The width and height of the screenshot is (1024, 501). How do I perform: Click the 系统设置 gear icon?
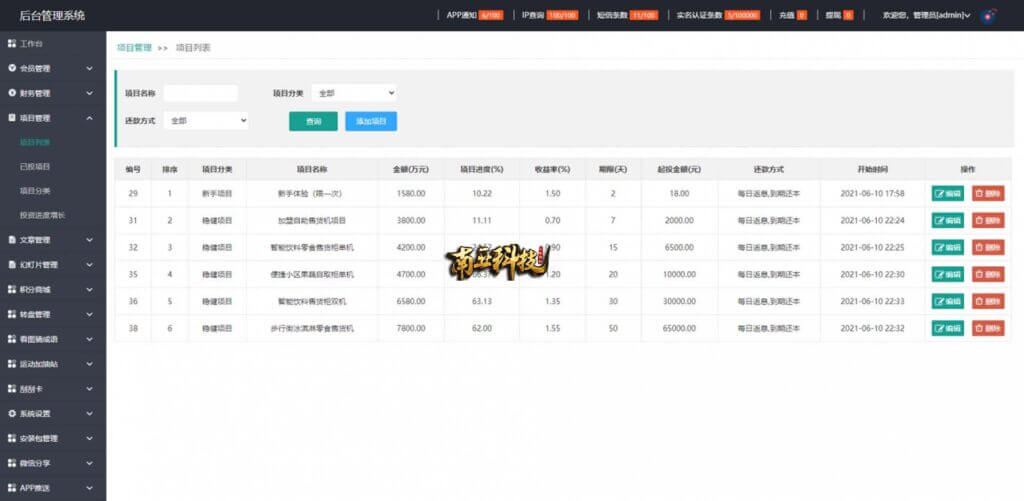[x=12, y=413]
